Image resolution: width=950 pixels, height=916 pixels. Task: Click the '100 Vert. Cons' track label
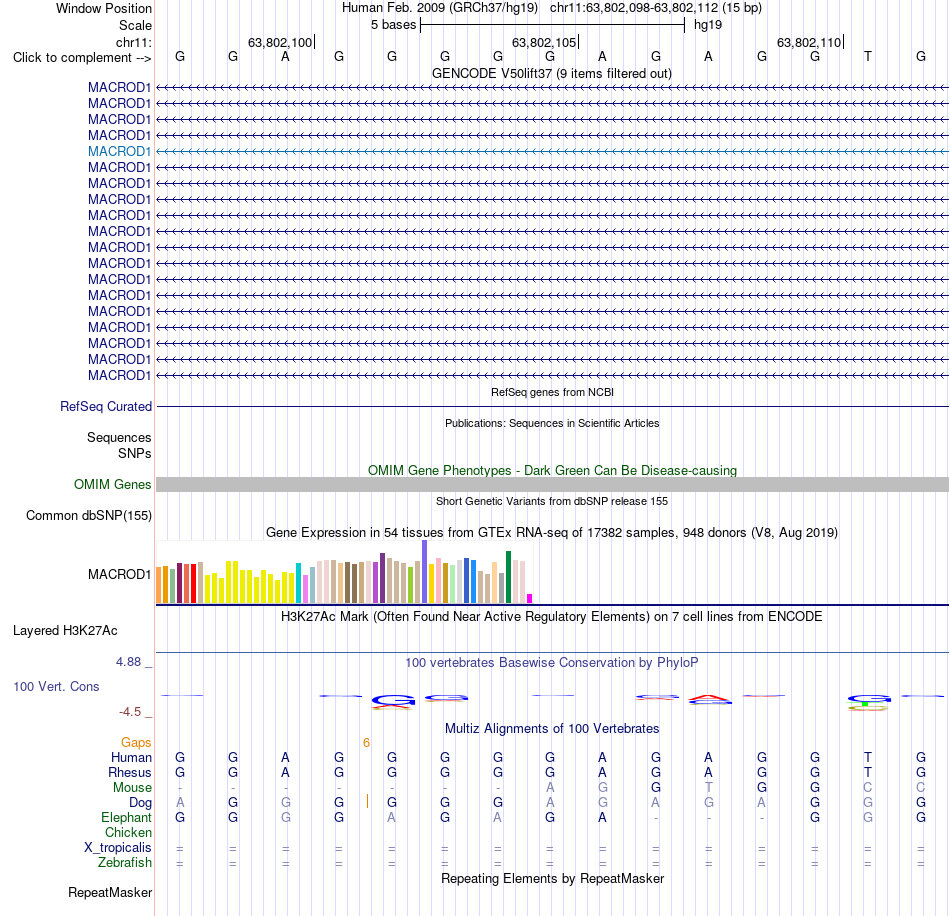click(x=56, y=686)
